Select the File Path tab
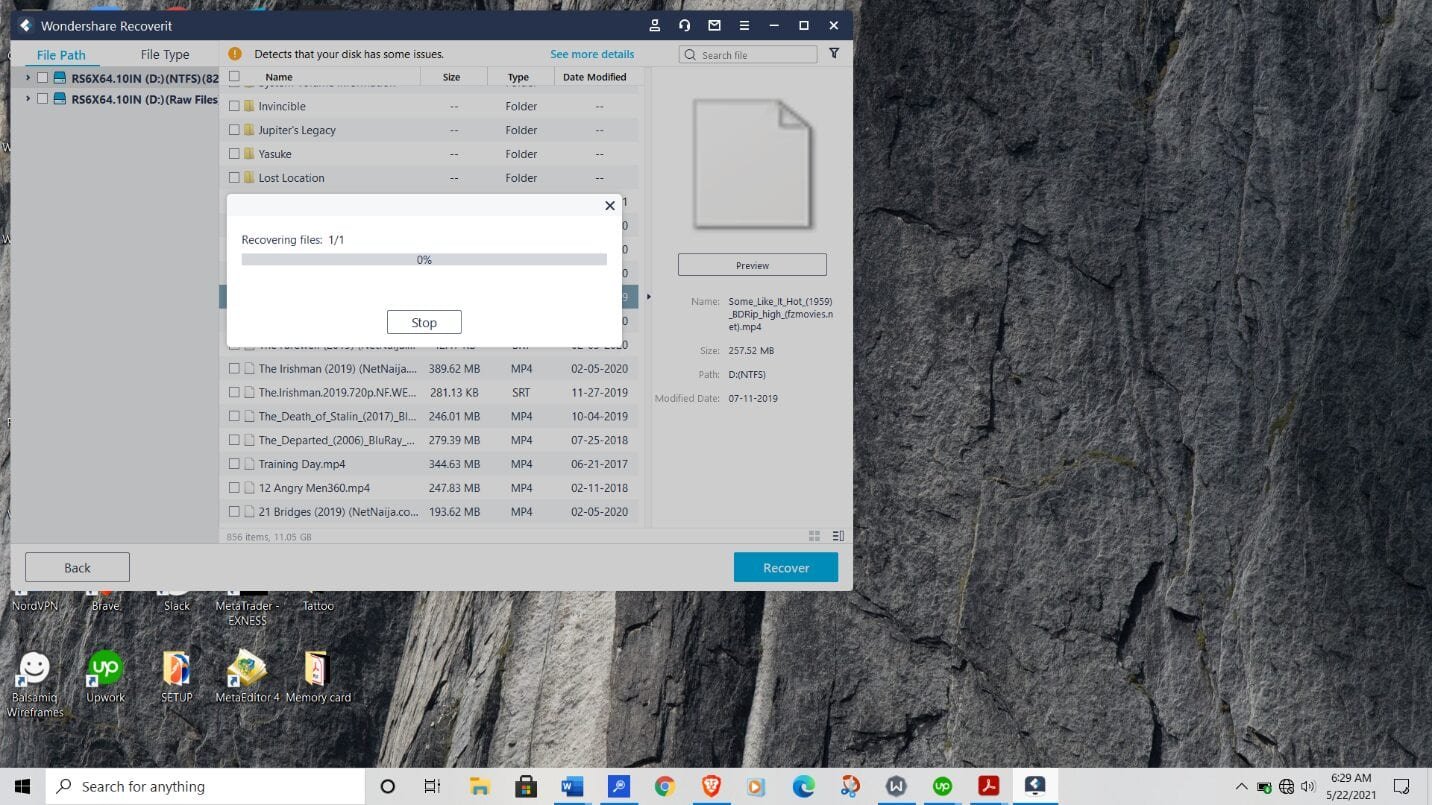The image size is (1432, 805). pyautogui.click(x=61, y=55)
